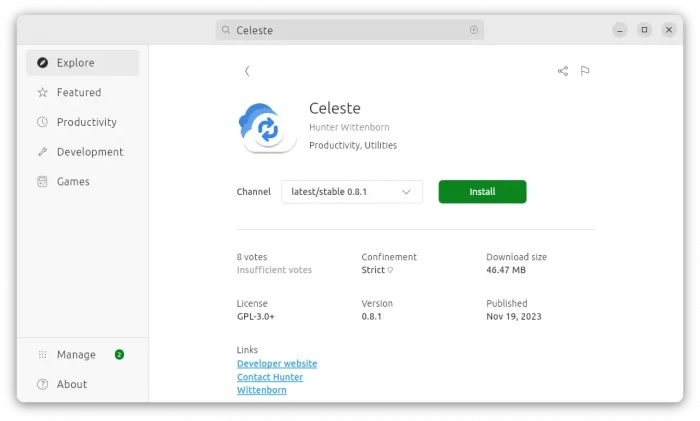Click the Featured star icon

[42, 92]
